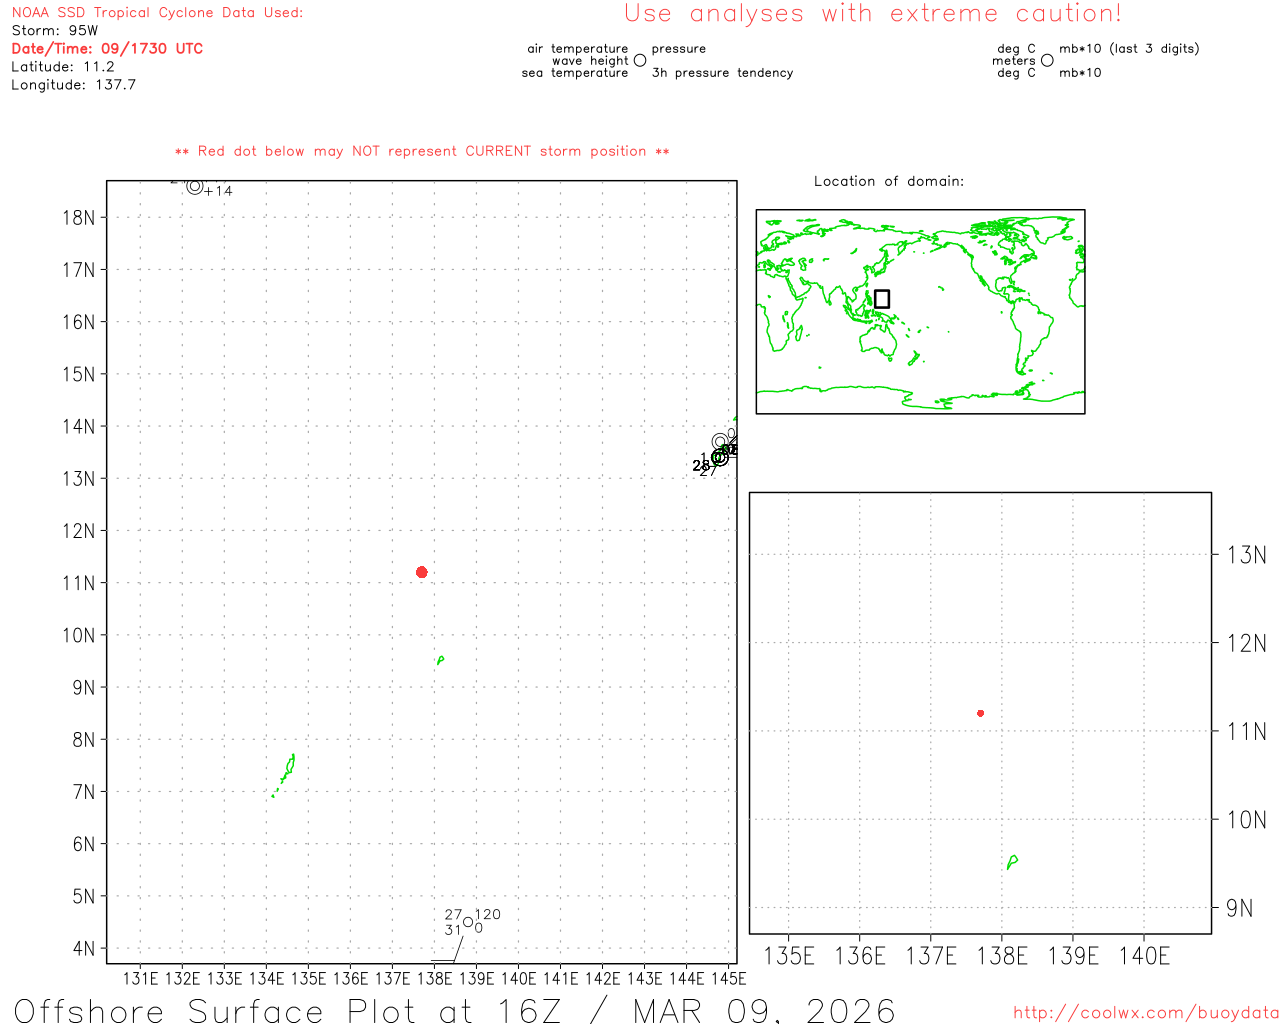Click the station circle between 27 and 120 labels
This screenshot has height=1024, width=1280.
coord(468,922)
